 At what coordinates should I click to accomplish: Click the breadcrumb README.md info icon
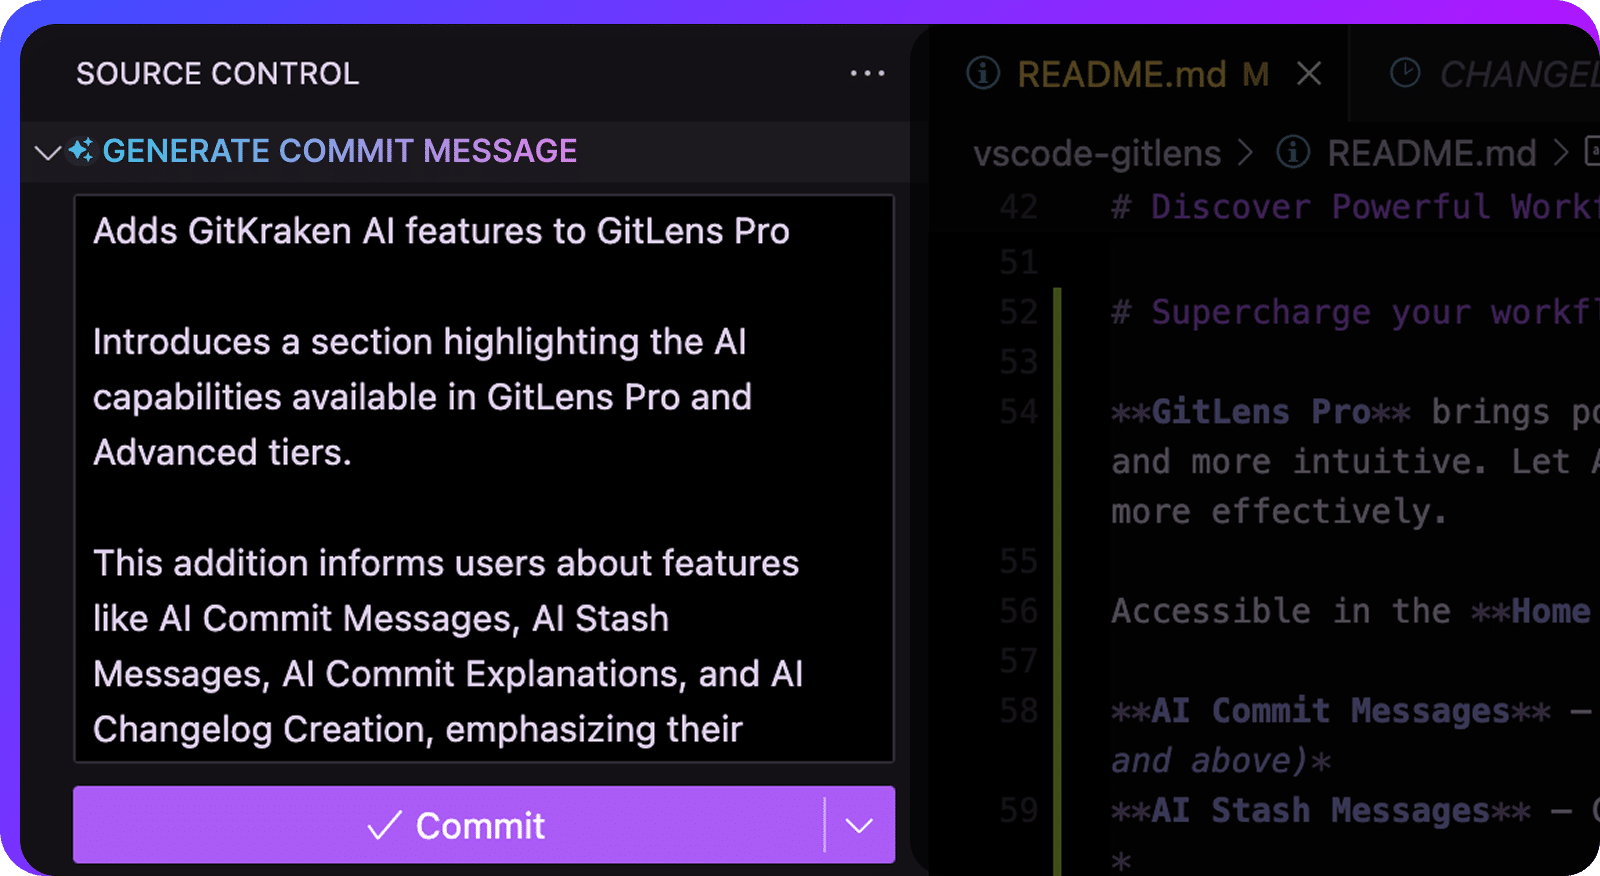[x=1293, y=152]
